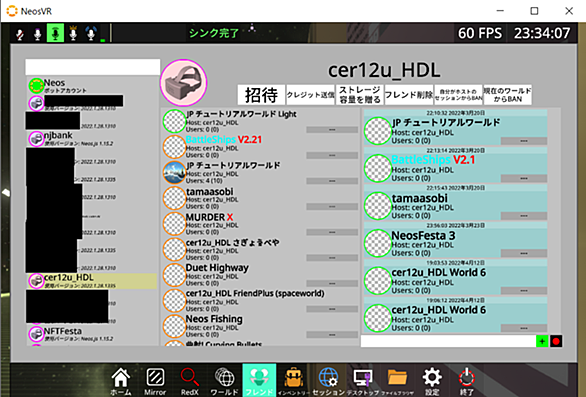Click the フレンド削除 button
The width and height of the screenshot is (586, 397).
pyautogui.click(x=409, y=95)
